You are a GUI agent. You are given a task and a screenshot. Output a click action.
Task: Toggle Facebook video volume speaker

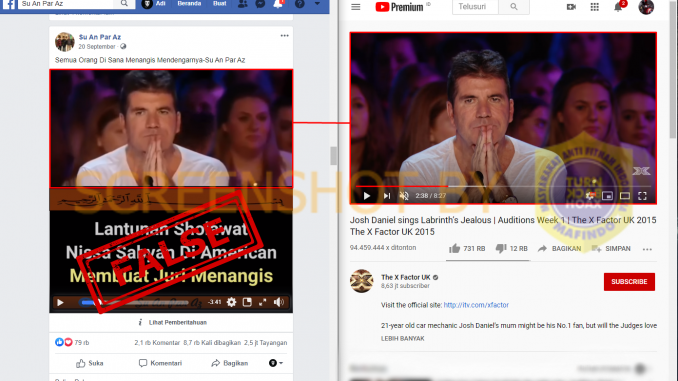pos(279,302)
